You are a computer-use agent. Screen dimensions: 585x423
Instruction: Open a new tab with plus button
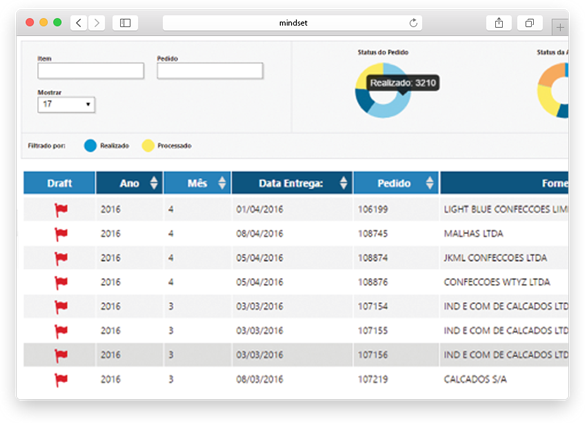click(560, 27)
